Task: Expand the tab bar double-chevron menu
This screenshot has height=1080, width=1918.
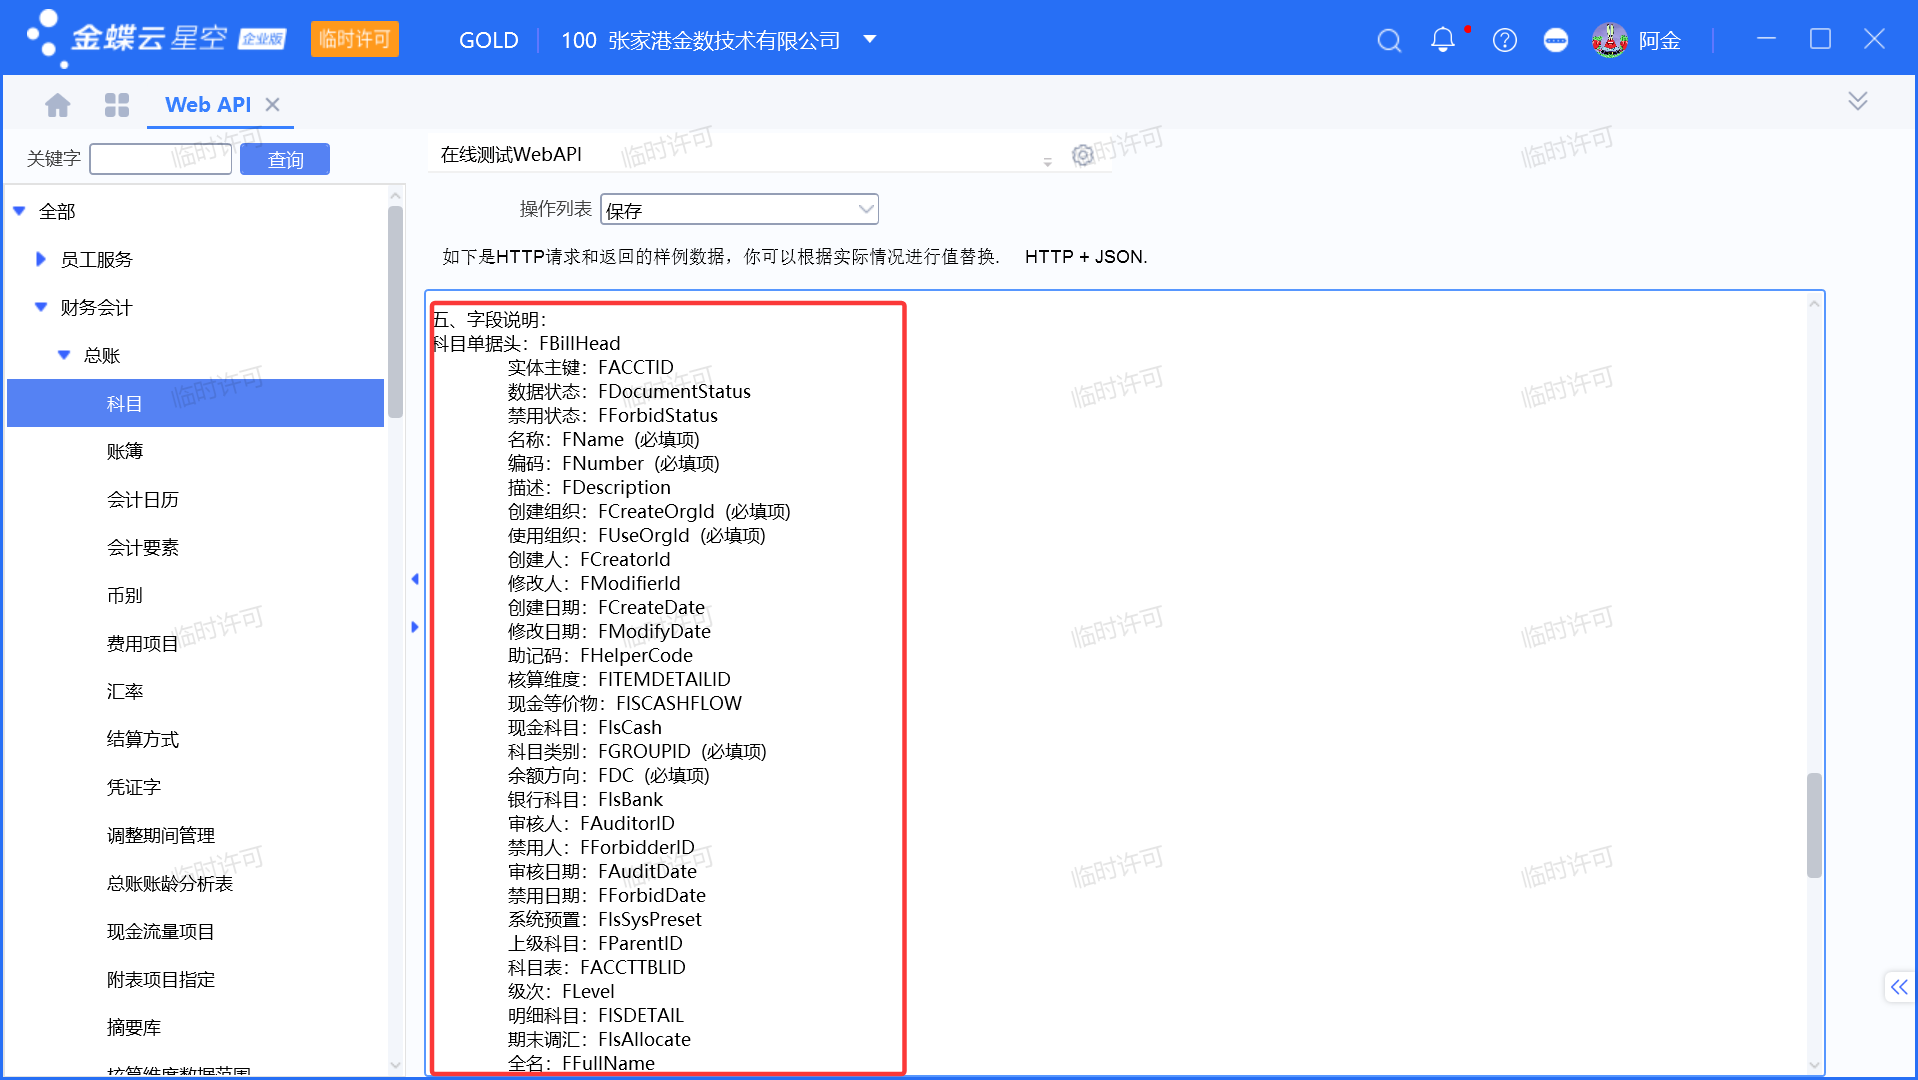Action: [x=1858, y=101]
